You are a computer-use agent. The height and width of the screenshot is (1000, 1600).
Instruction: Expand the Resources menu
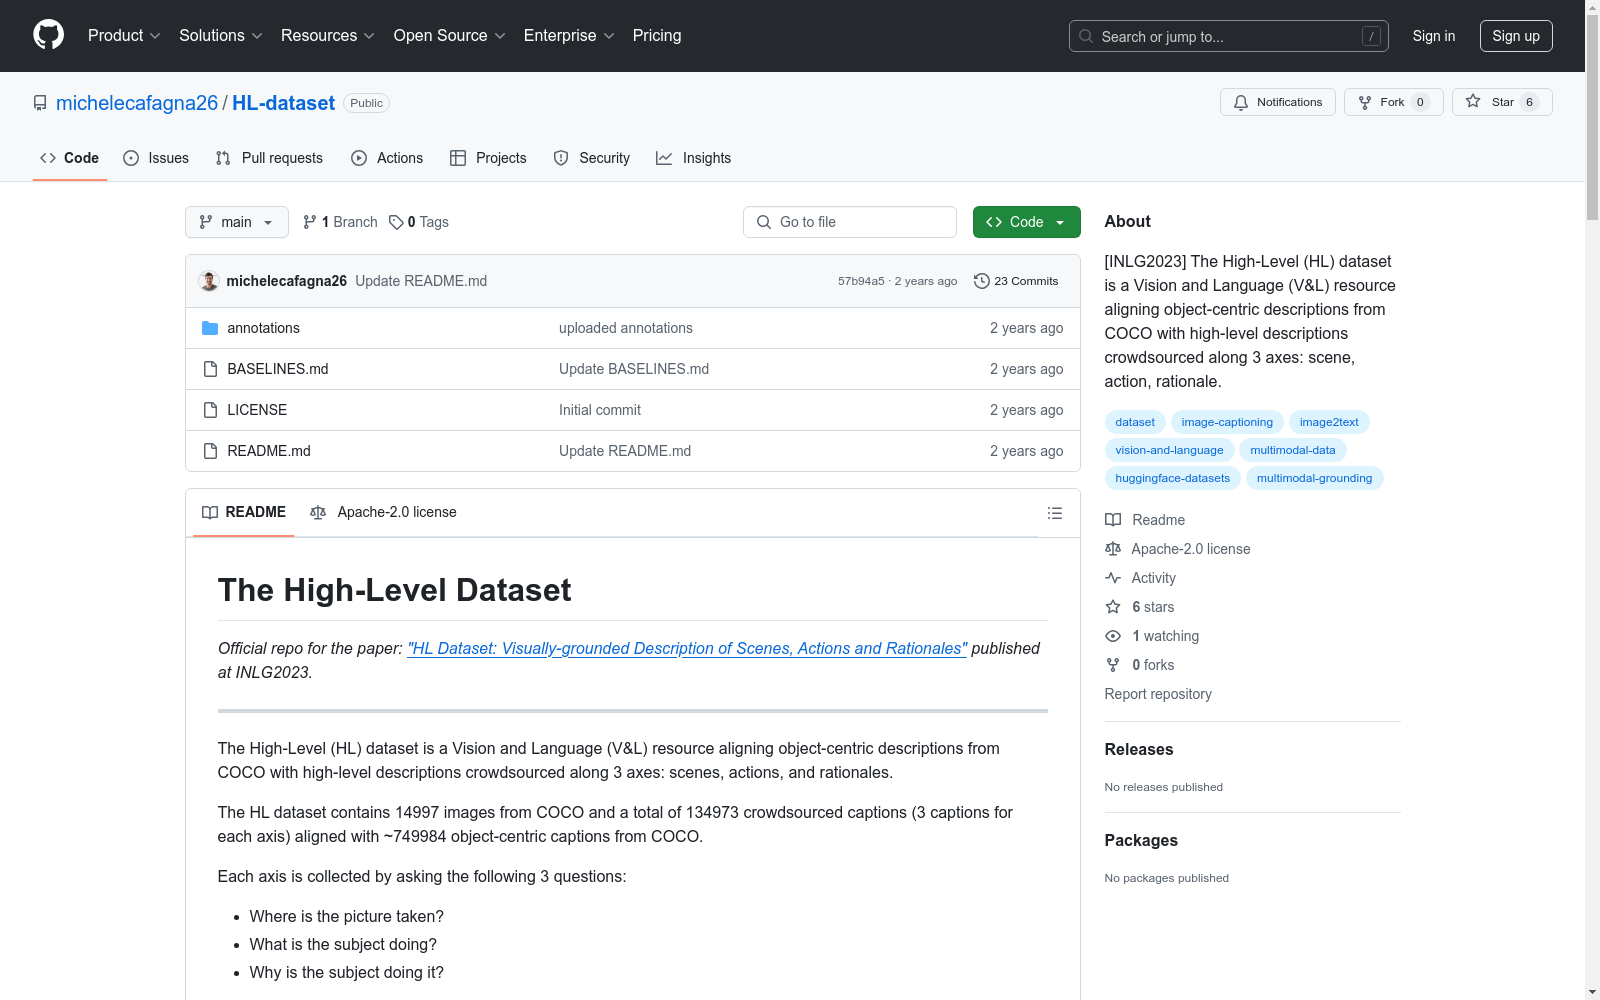[328, 36]
